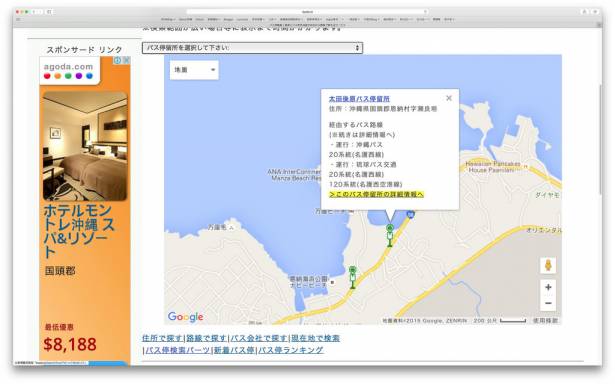Open the map type dropdown
This screenshot has width=615, height=384.
click(194, 70)
